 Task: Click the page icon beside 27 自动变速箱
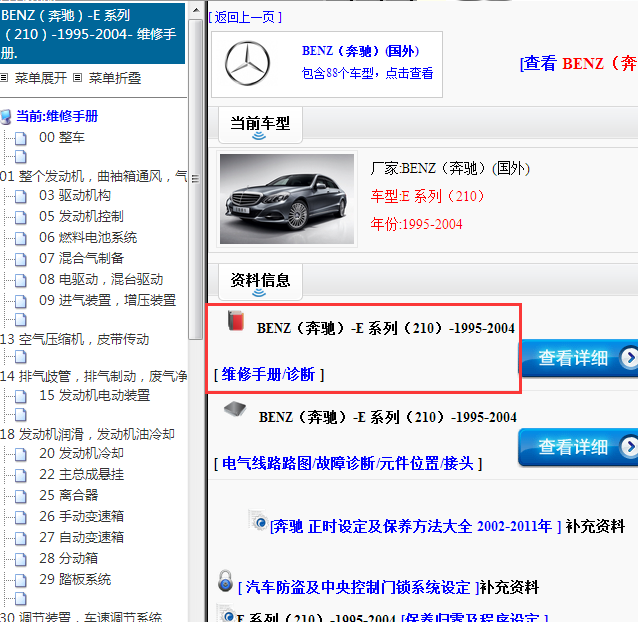(x=21, y=538)
